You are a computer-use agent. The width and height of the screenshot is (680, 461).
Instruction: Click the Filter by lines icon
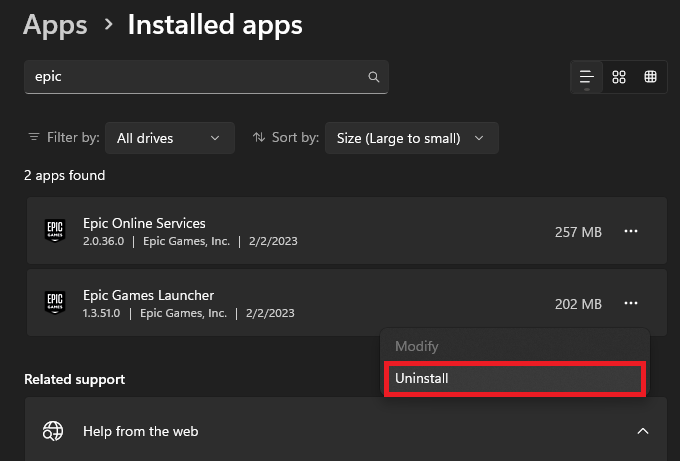click(34, 137)
